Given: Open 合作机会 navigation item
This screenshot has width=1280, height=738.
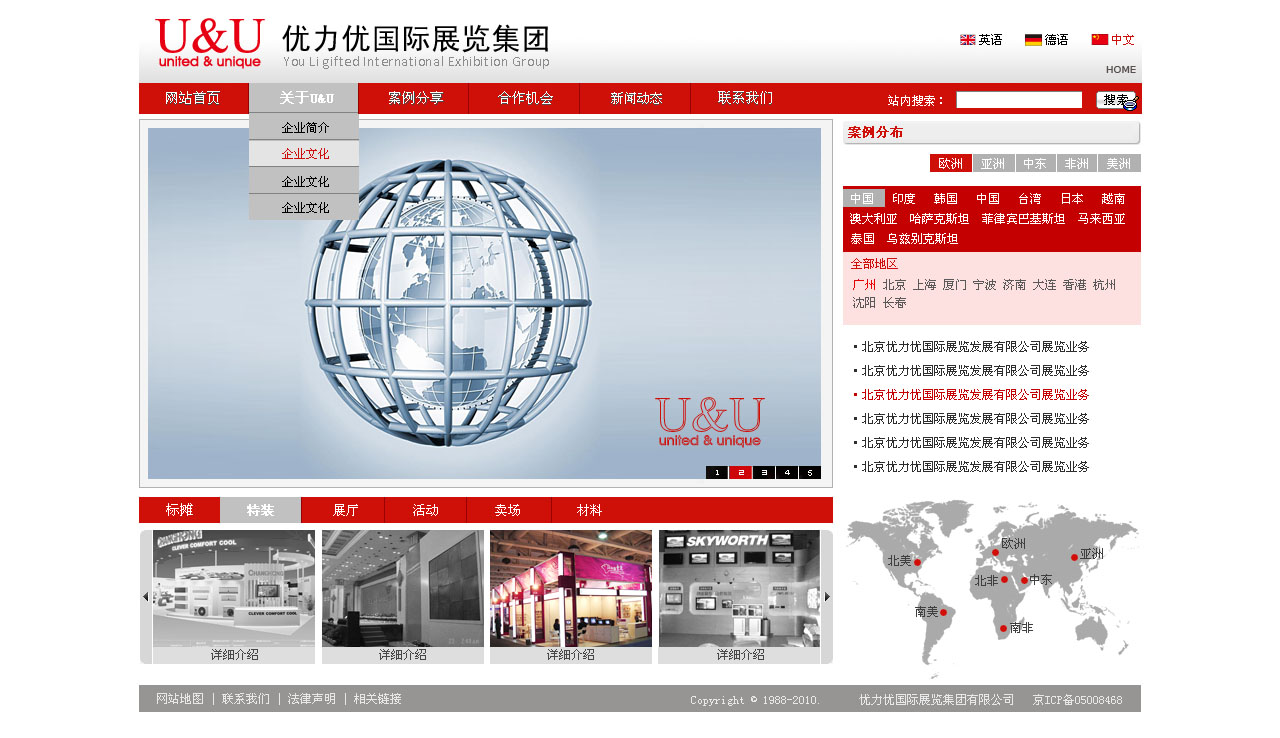Looking at the screenshot, I should pyautogui.click(x=525, y=98).
